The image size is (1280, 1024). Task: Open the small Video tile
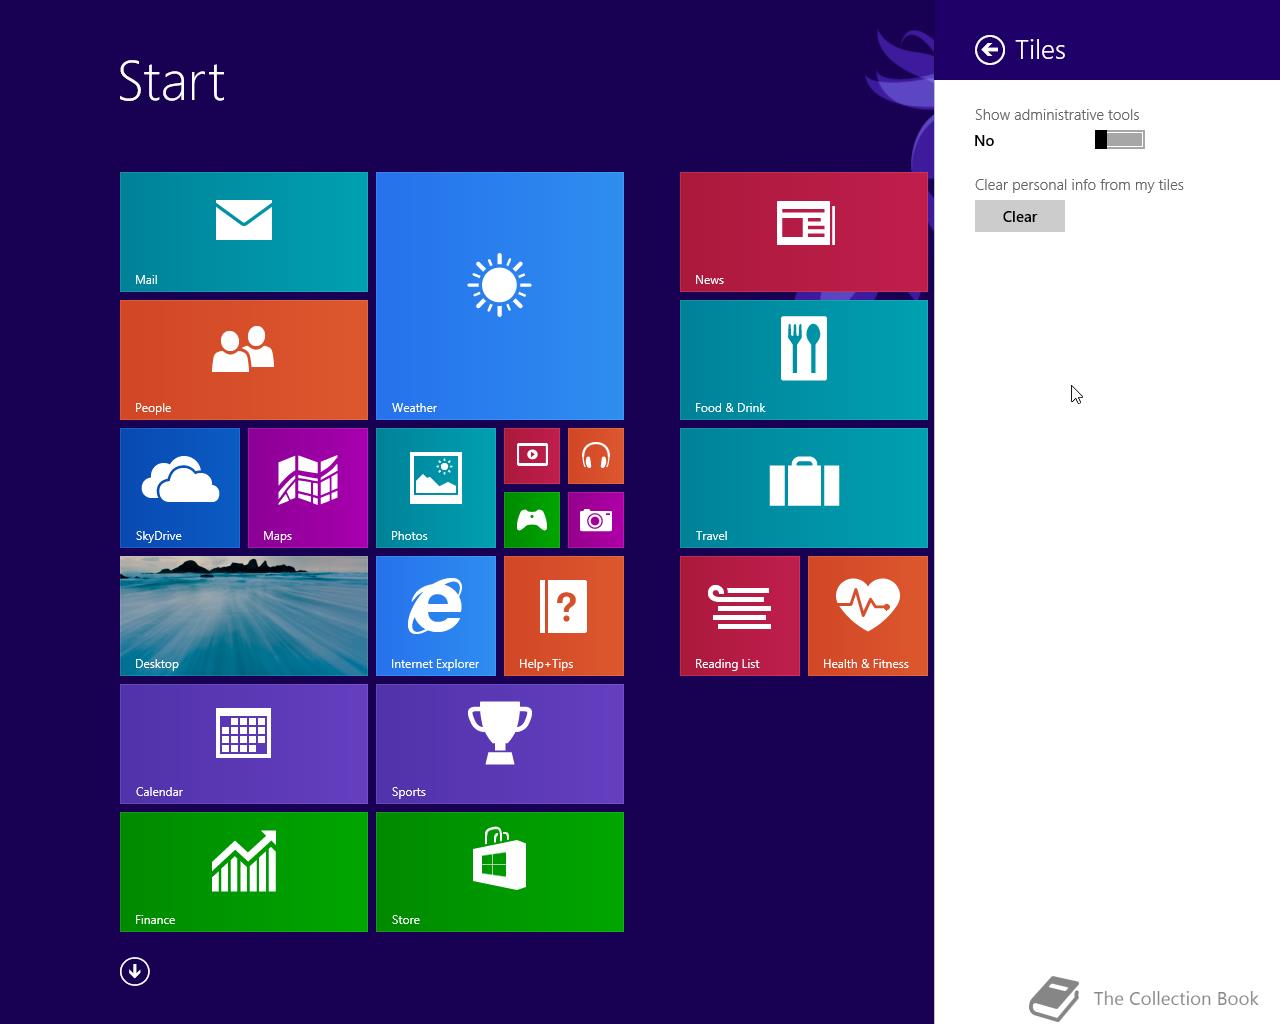[532, 456]
